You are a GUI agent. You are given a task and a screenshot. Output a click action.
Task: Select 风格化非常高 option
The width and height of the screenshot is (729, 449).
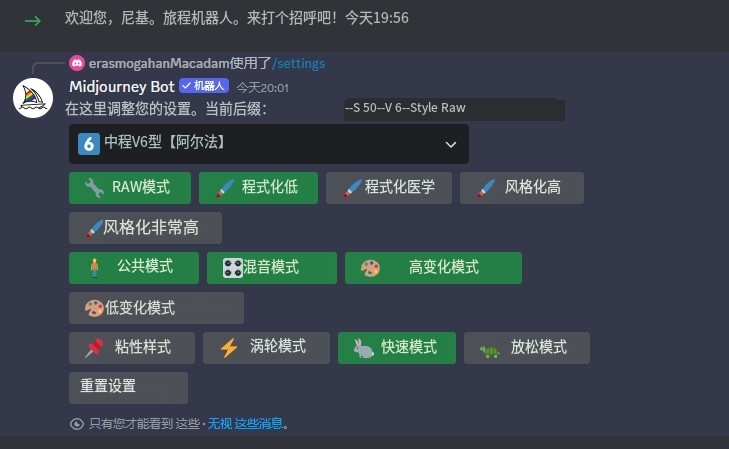[x=146, y=228]
